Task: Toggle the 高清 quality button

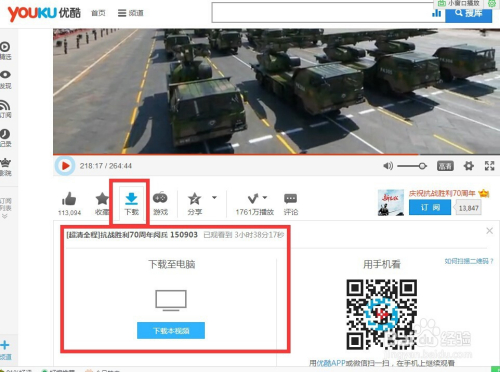Action: coord(445,166)
